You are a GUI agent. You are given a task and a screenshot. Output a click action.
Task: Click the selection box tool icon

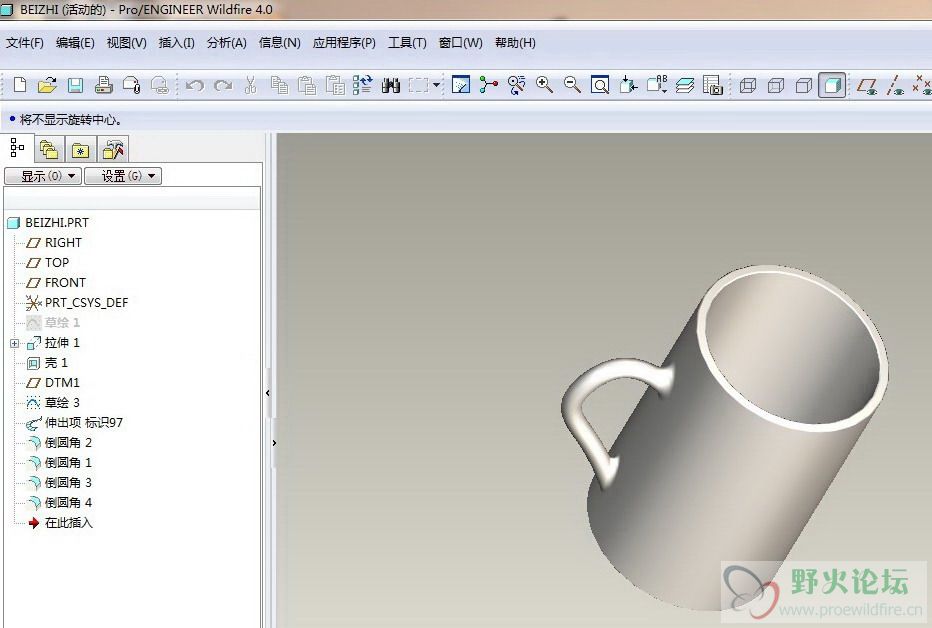[418, 85]
